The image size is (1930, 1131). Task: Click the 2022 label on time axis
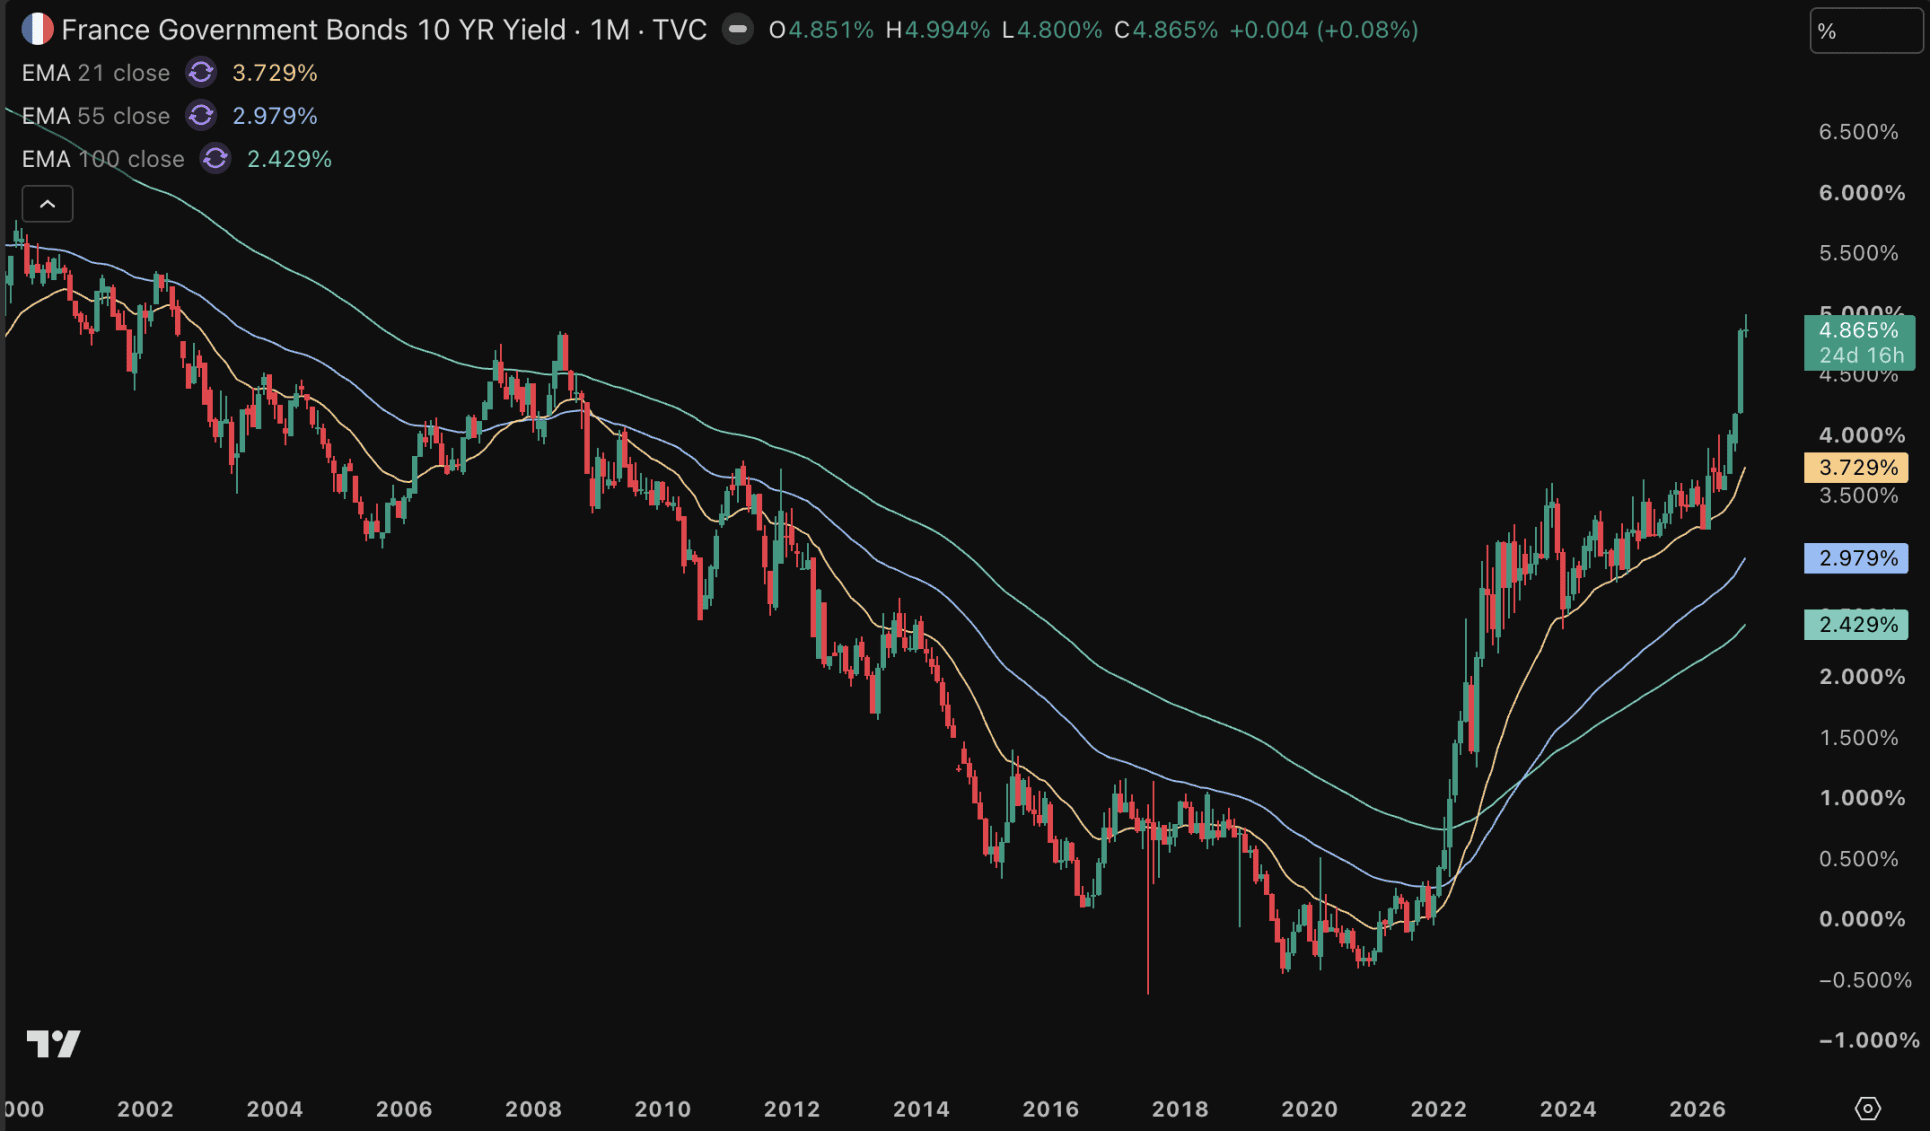pos(1438,1109)
